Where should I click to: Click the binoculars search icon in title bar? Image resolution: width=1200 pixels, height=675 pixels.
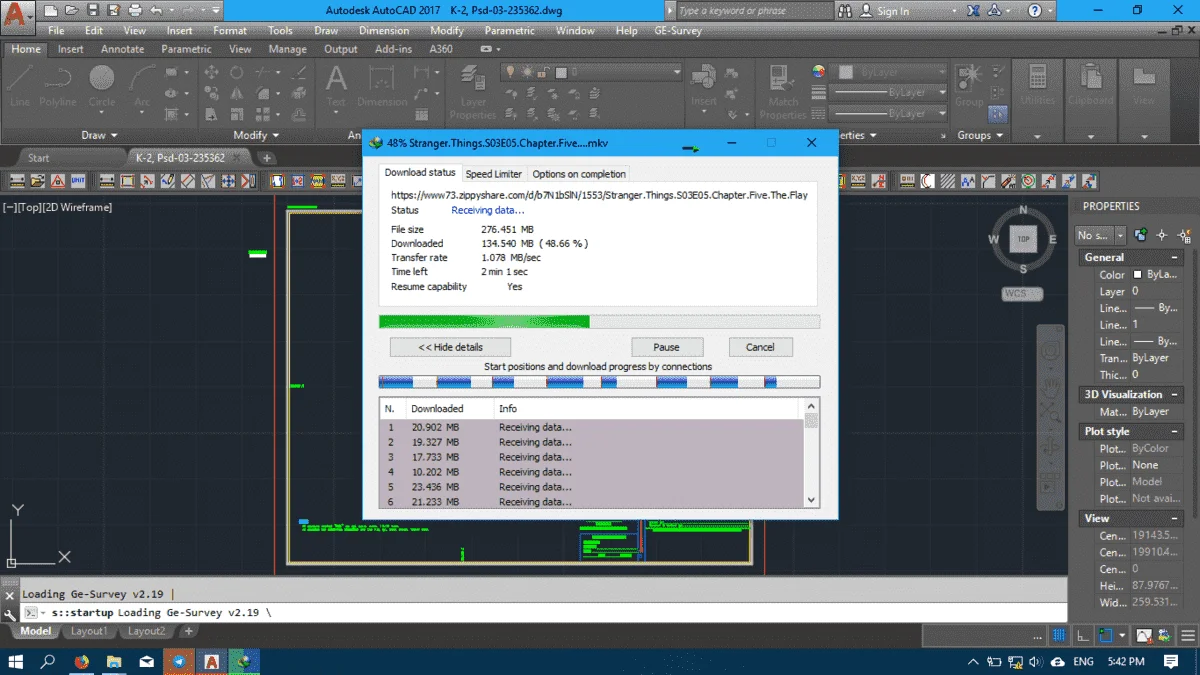tap(846, 11)
